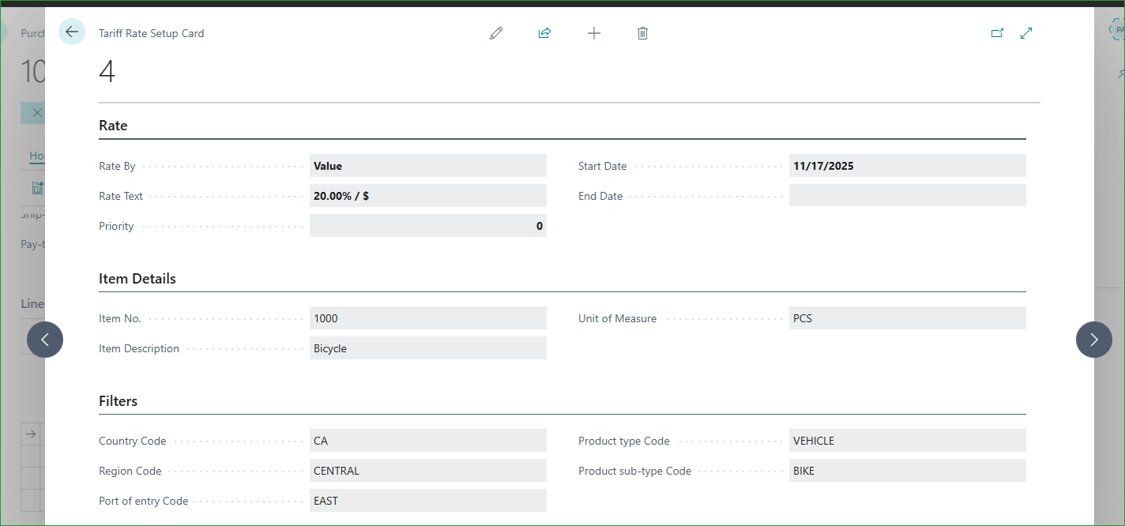Click the Unit of Measure label

617,319
